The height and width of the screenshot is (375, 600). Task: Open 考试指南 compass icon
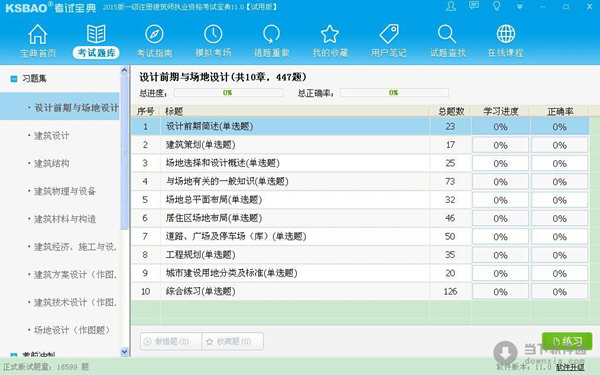(155, 34)
